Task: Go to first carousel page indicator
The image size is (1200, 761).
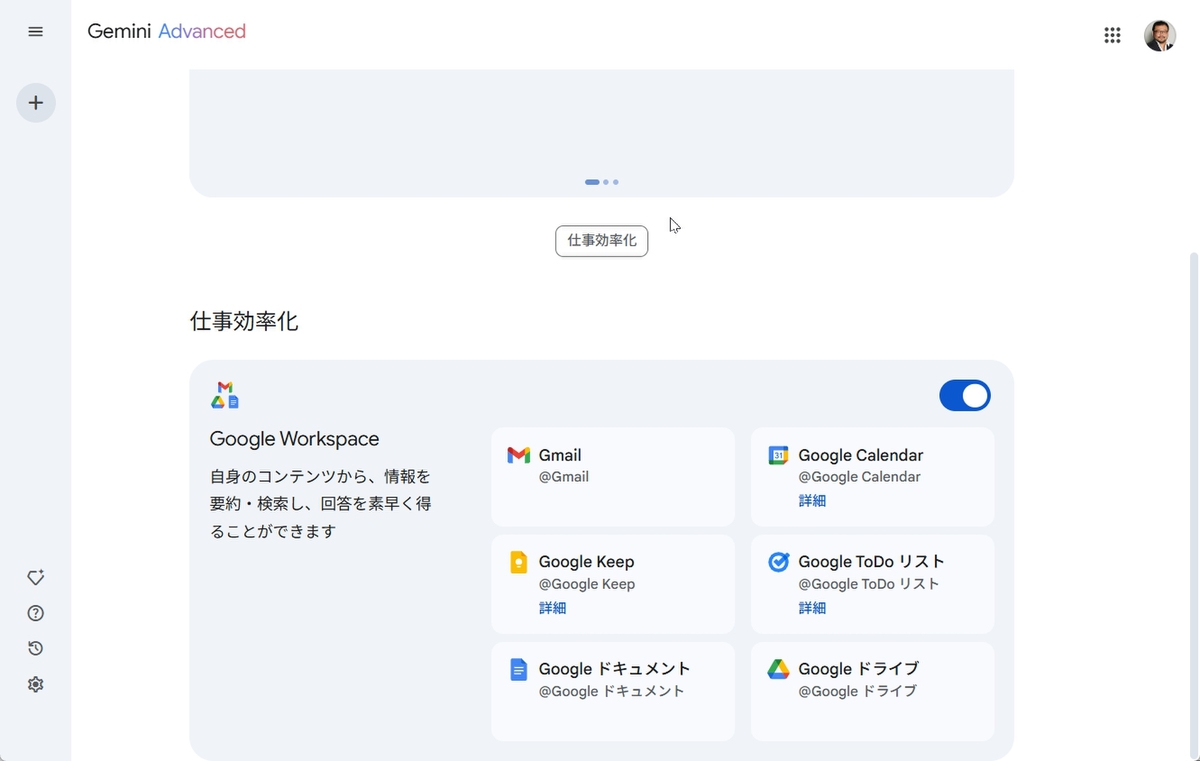Action: tap(592, 182)
